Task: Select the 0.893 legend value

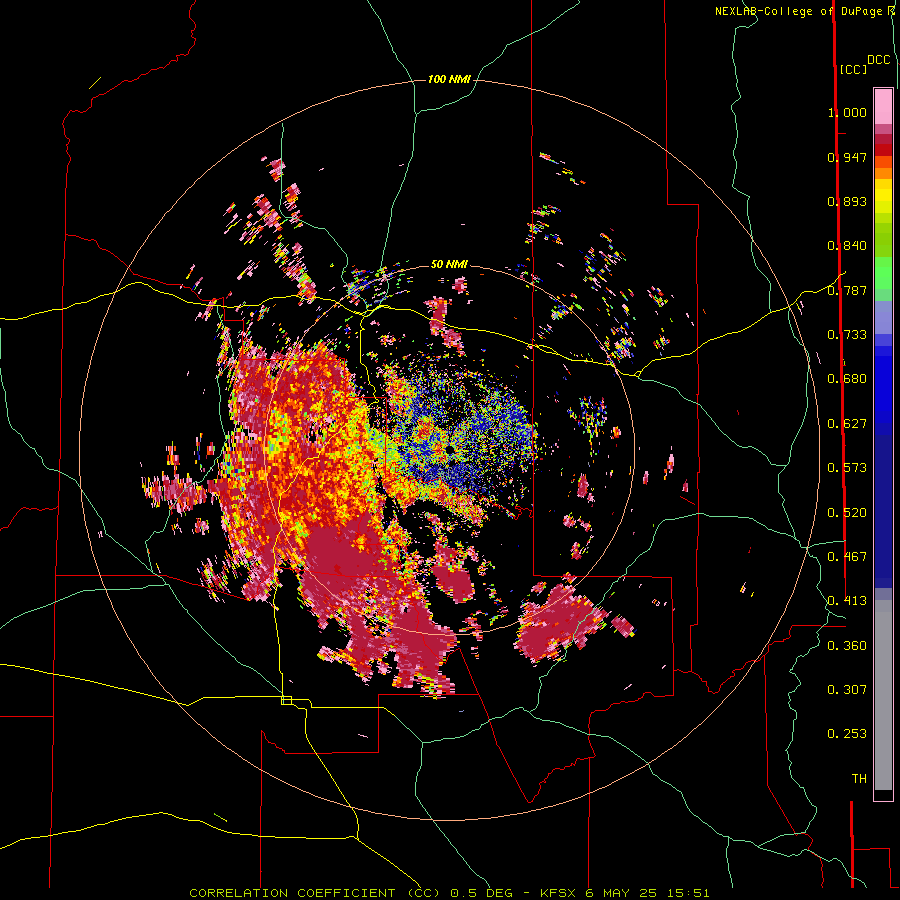Action: [x=847, y=201]
